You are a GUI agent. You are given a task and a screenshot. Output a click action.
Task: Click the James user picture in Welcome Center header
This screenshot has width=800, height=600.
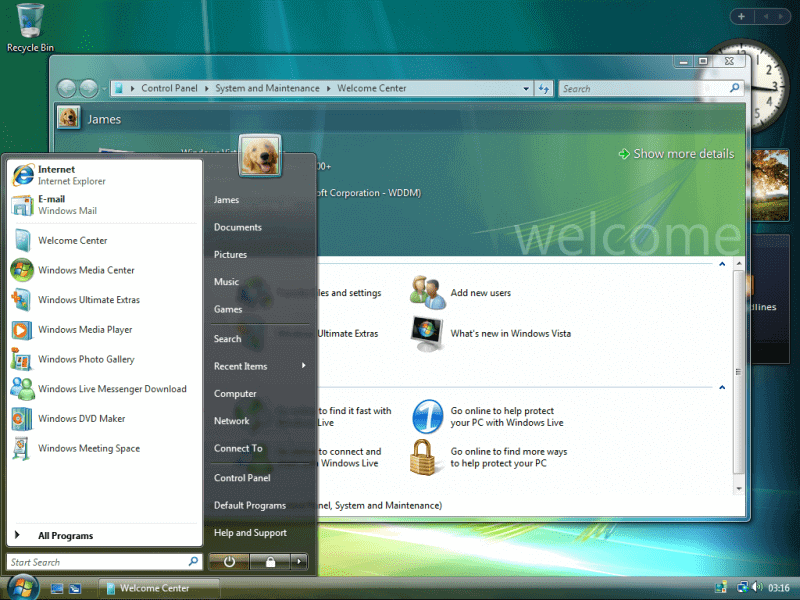[68, 118]
